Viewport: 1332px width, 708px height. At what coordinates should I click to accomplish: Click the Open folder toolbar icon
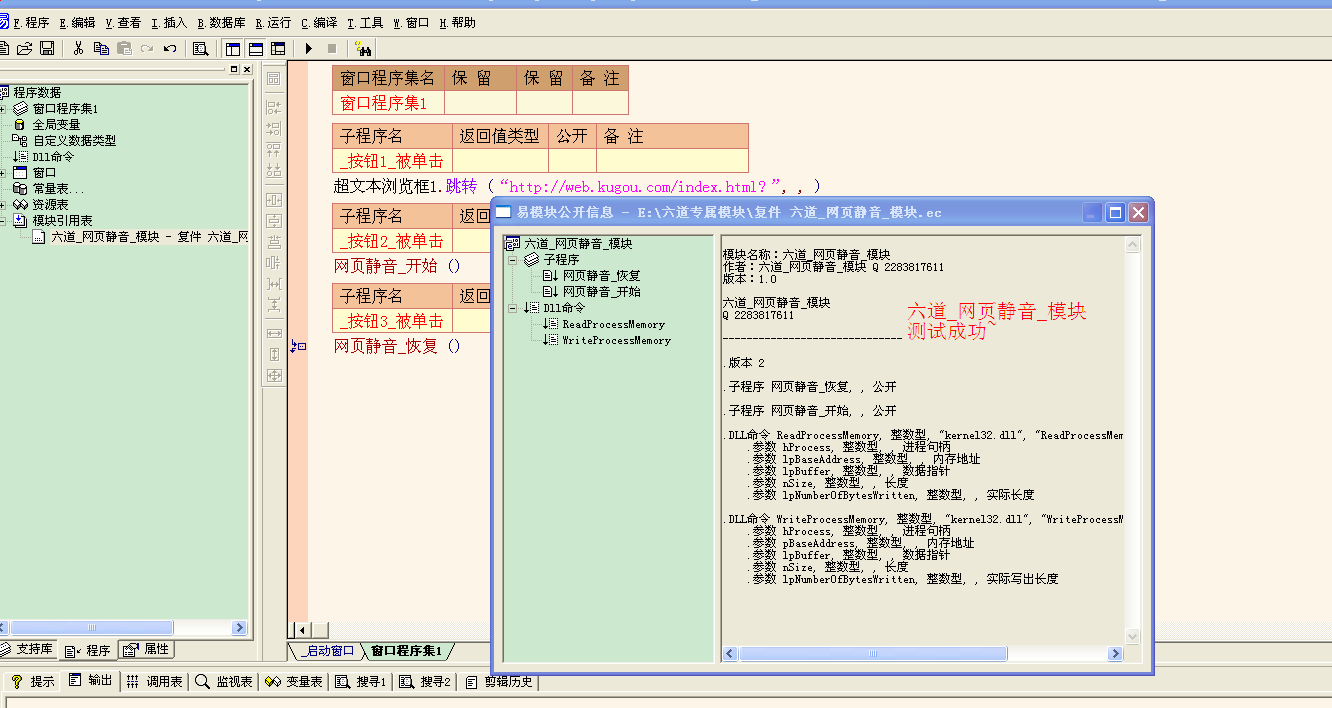pos(25,48)
